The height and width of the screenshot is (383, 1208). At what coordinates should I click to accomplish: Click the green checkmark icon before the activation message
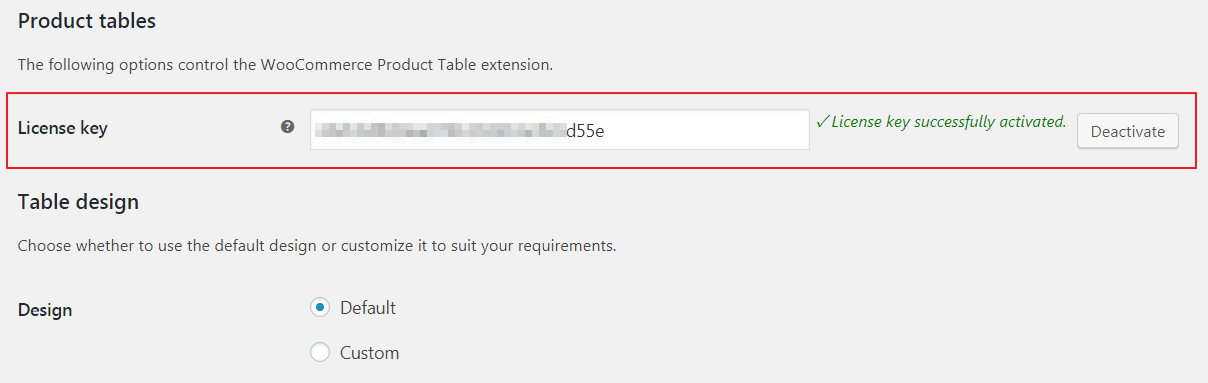(x=823, y=122)
